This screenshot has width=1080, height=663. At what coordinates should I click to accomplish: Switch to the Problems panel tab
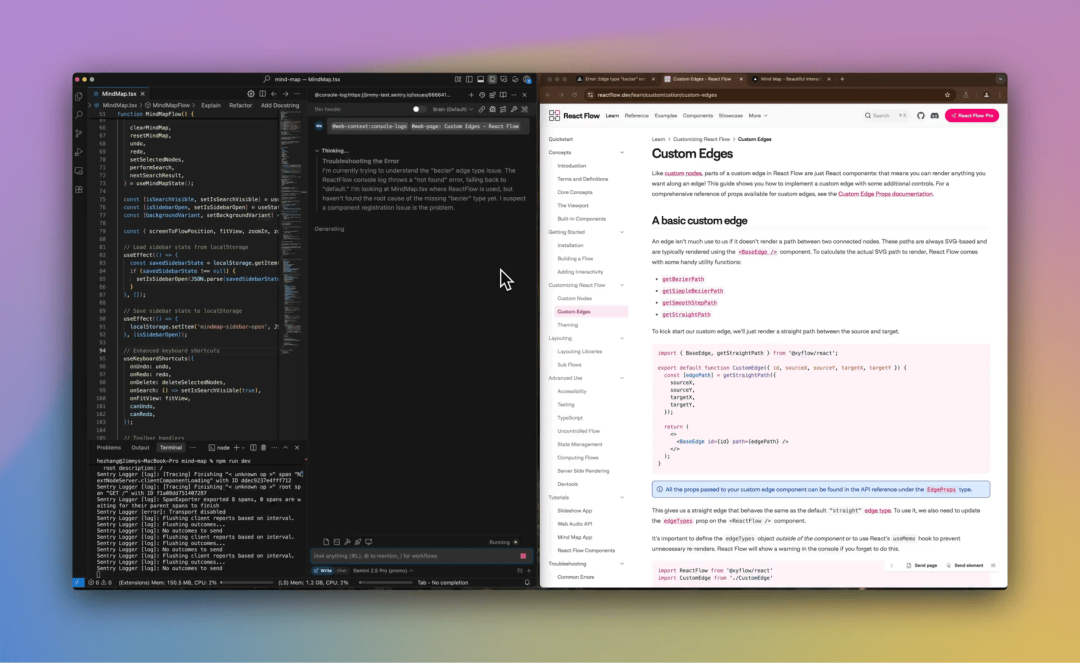click(109, 447)
